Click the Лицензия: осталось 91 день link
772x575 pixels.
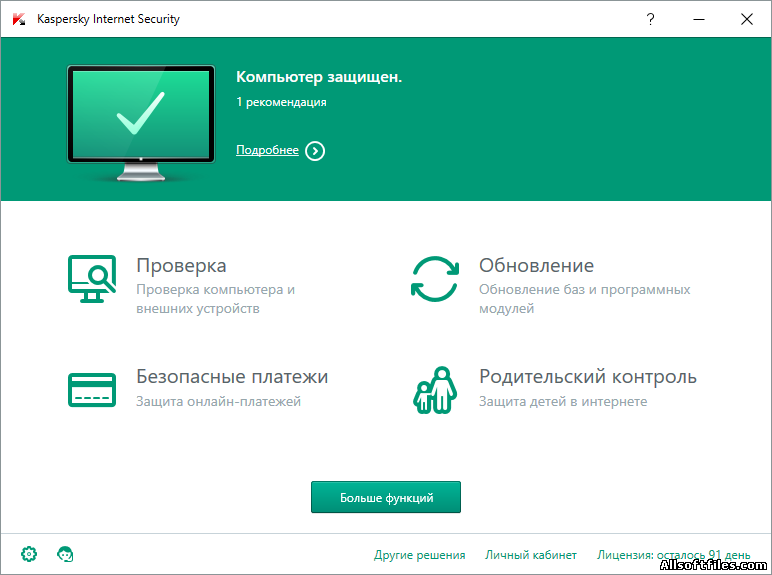point(674,555)
